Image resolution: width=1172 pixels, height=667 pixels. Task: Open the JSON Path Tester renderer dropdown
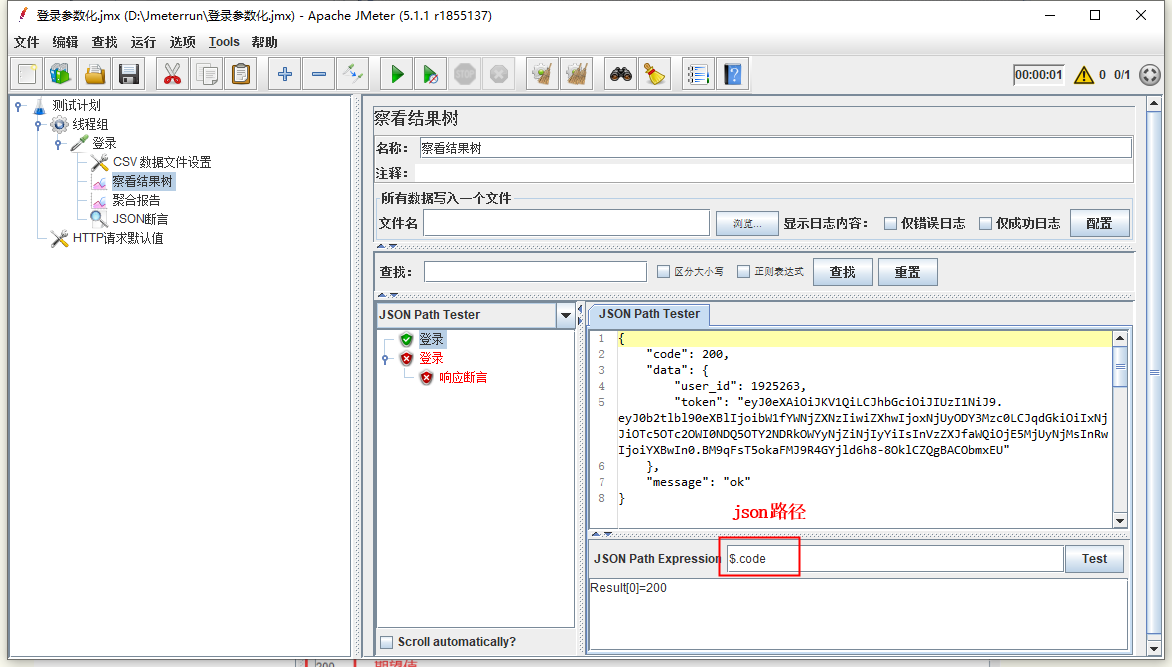(x=566, y=315)
